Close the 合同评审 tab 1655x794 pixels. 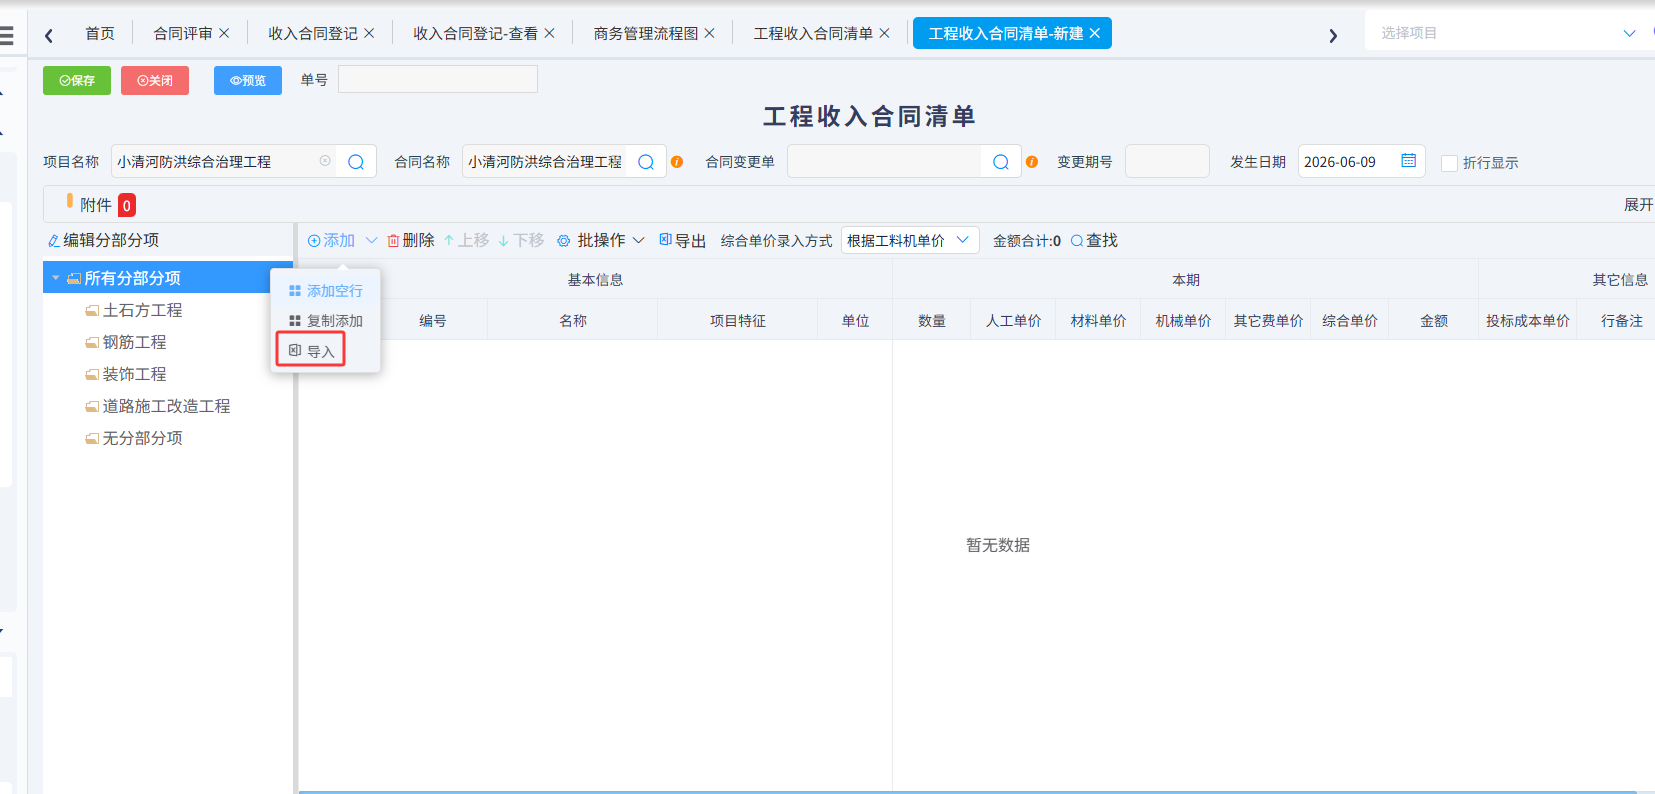coord(224,33)
